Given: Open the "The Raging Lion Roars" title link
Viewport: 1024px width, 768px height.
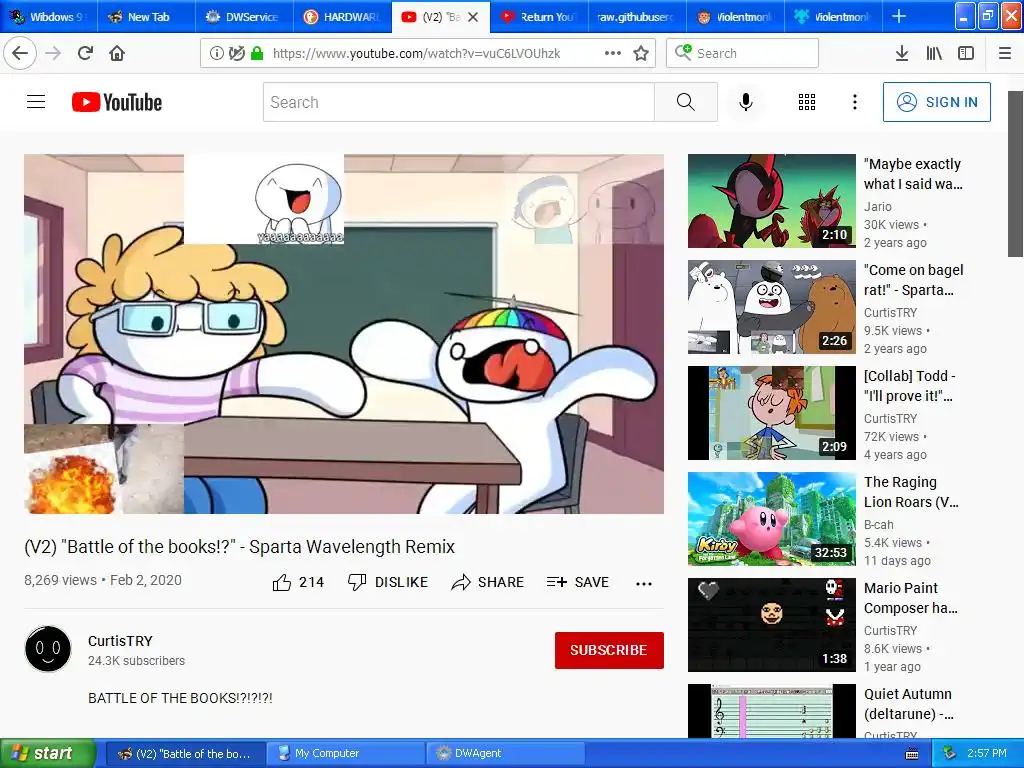Looking at the screenshot, I should (x=911, y=492).
